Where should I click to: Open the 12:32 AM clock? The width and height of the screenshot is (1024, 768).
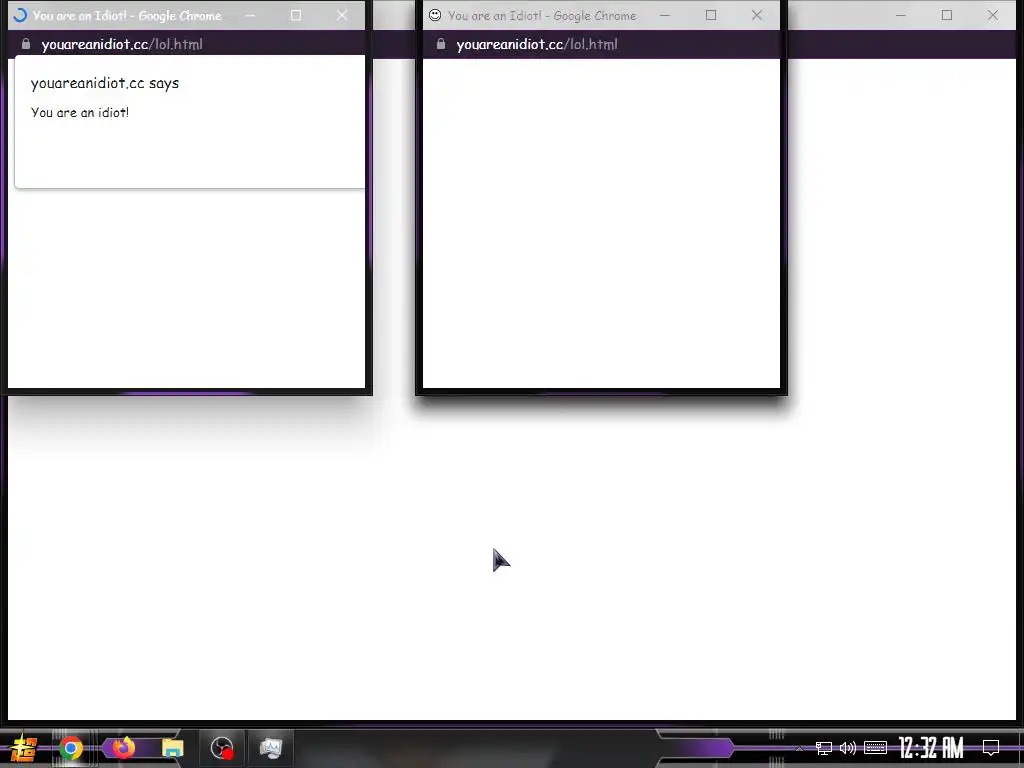click(x=931, y=748)
